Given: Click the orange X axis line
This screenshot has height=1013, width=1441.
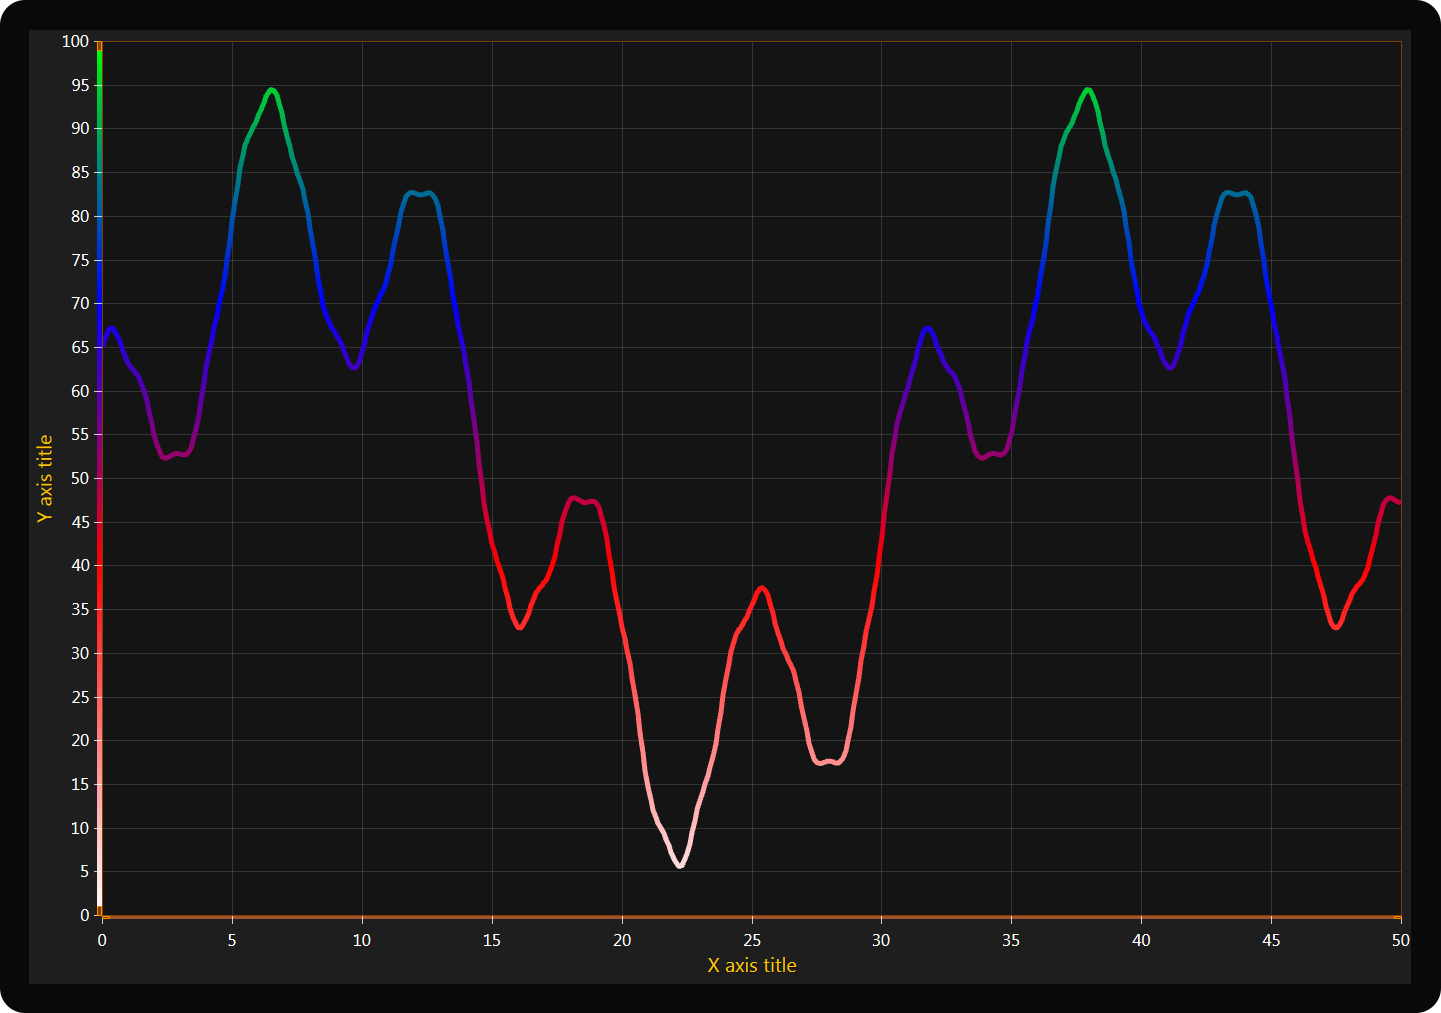Looking at the screenshot, I should pos(750,916).
